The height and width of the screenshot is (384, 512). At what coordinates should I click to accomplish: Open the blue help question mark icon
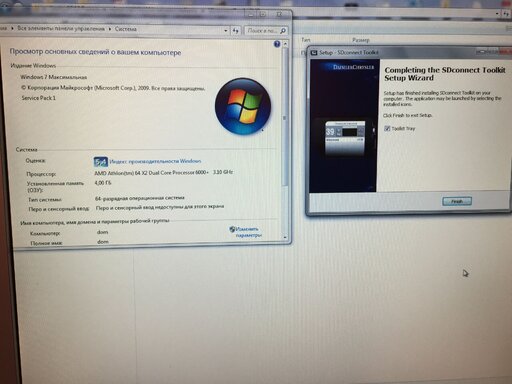(277, 44)
